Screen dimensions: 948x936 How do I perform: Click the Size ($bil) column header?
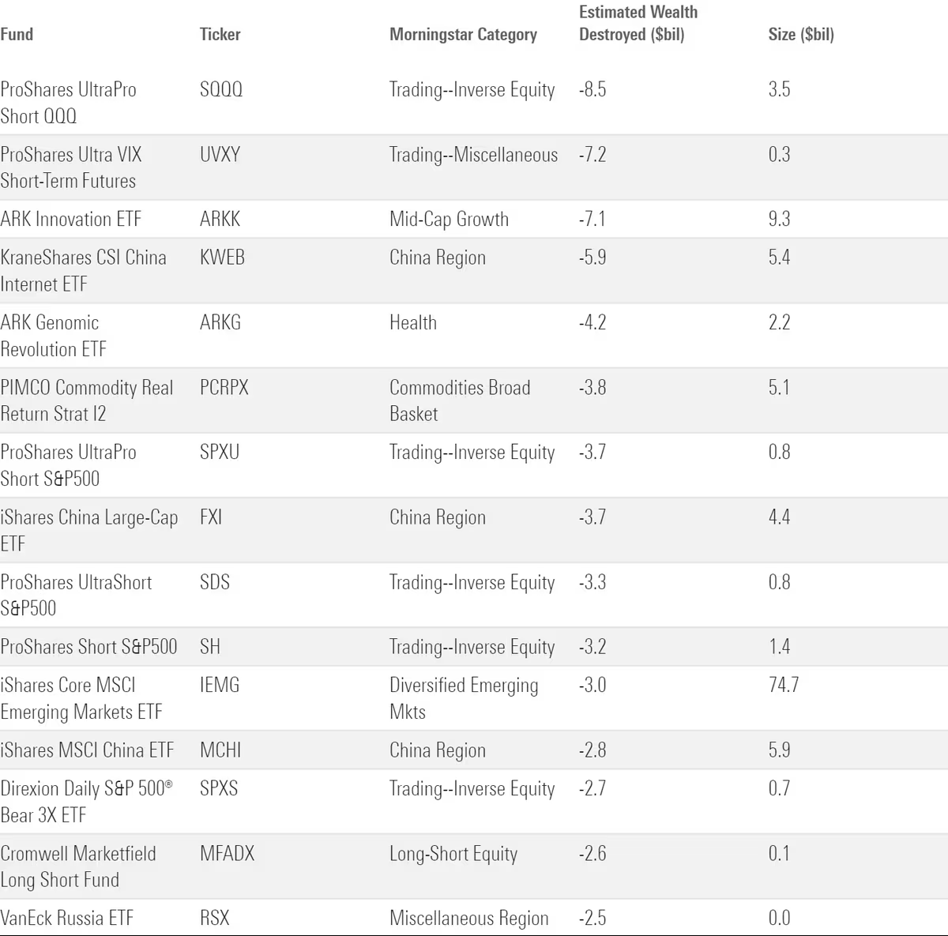coord(801,34)
